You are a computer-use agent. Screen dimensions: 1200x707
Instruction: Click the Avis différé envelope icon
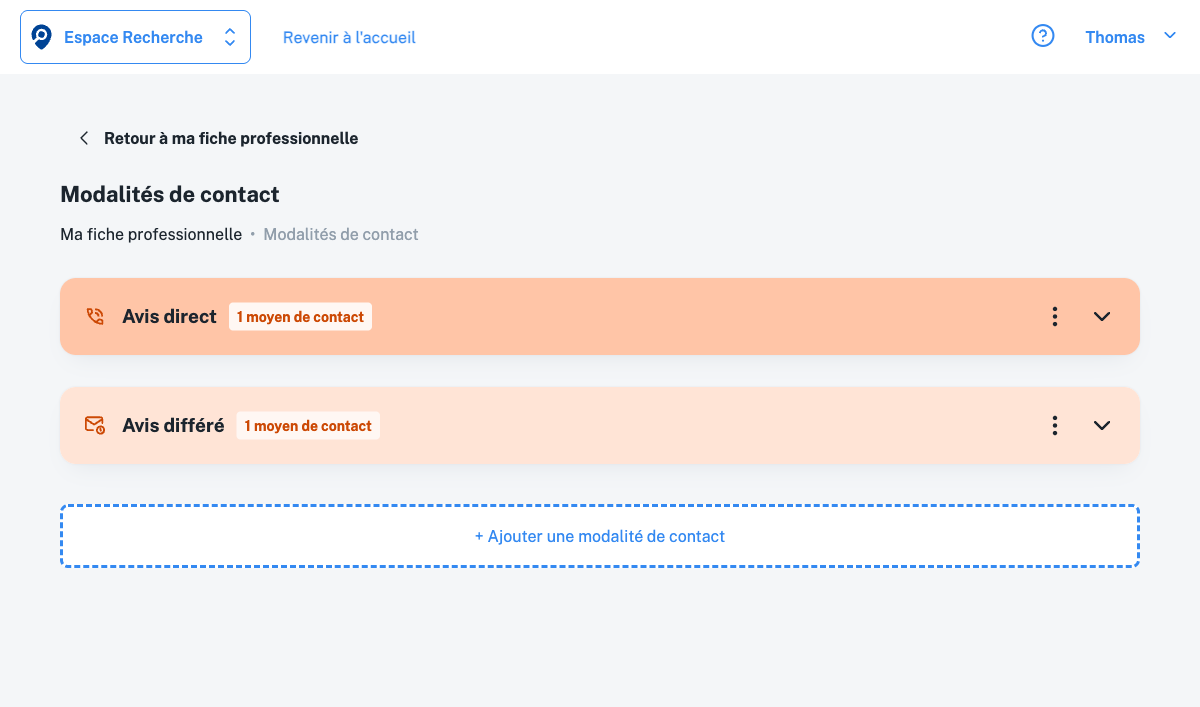[95, 425]
